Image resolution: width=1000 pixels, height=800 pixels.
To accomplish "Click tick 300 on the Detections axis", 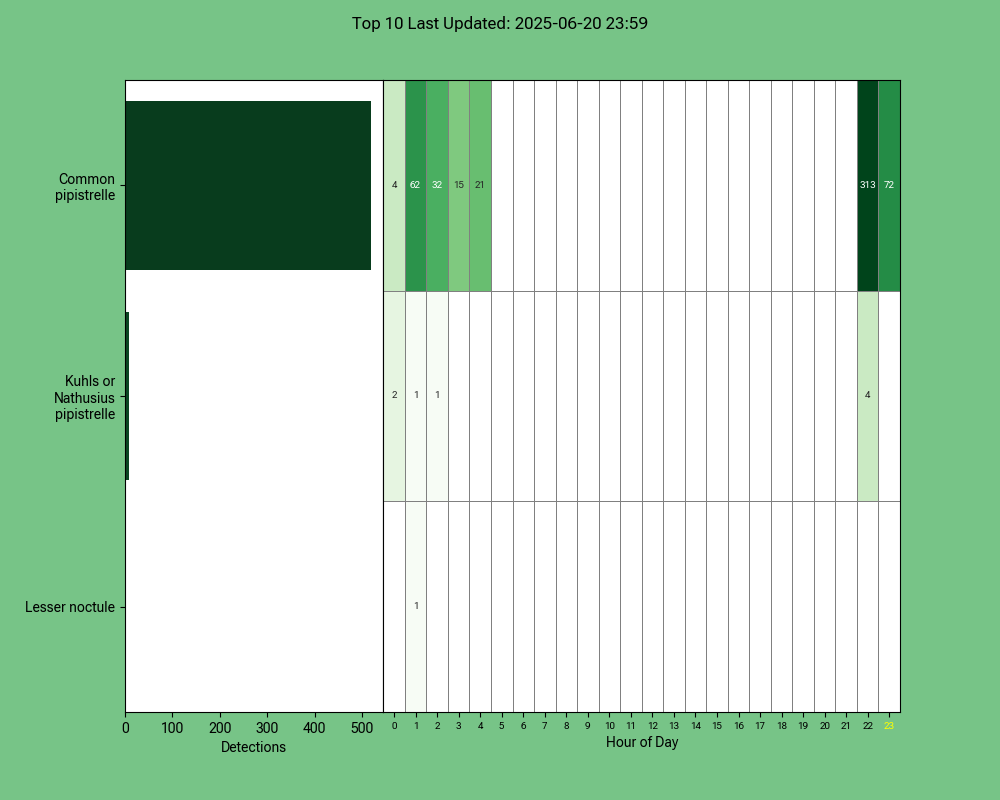I will pyautogui.click(x=267, y=728).
